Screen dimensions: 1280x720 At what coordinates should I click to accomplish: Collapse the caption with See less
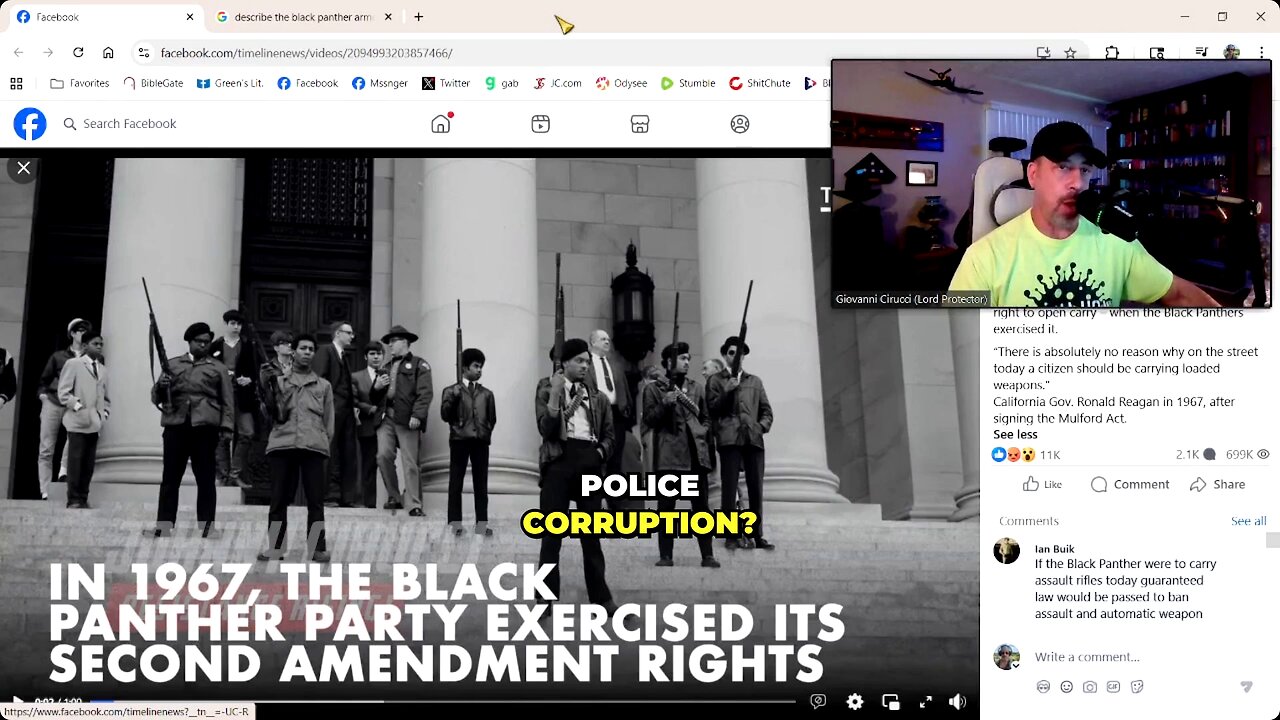click(1015, 434)
